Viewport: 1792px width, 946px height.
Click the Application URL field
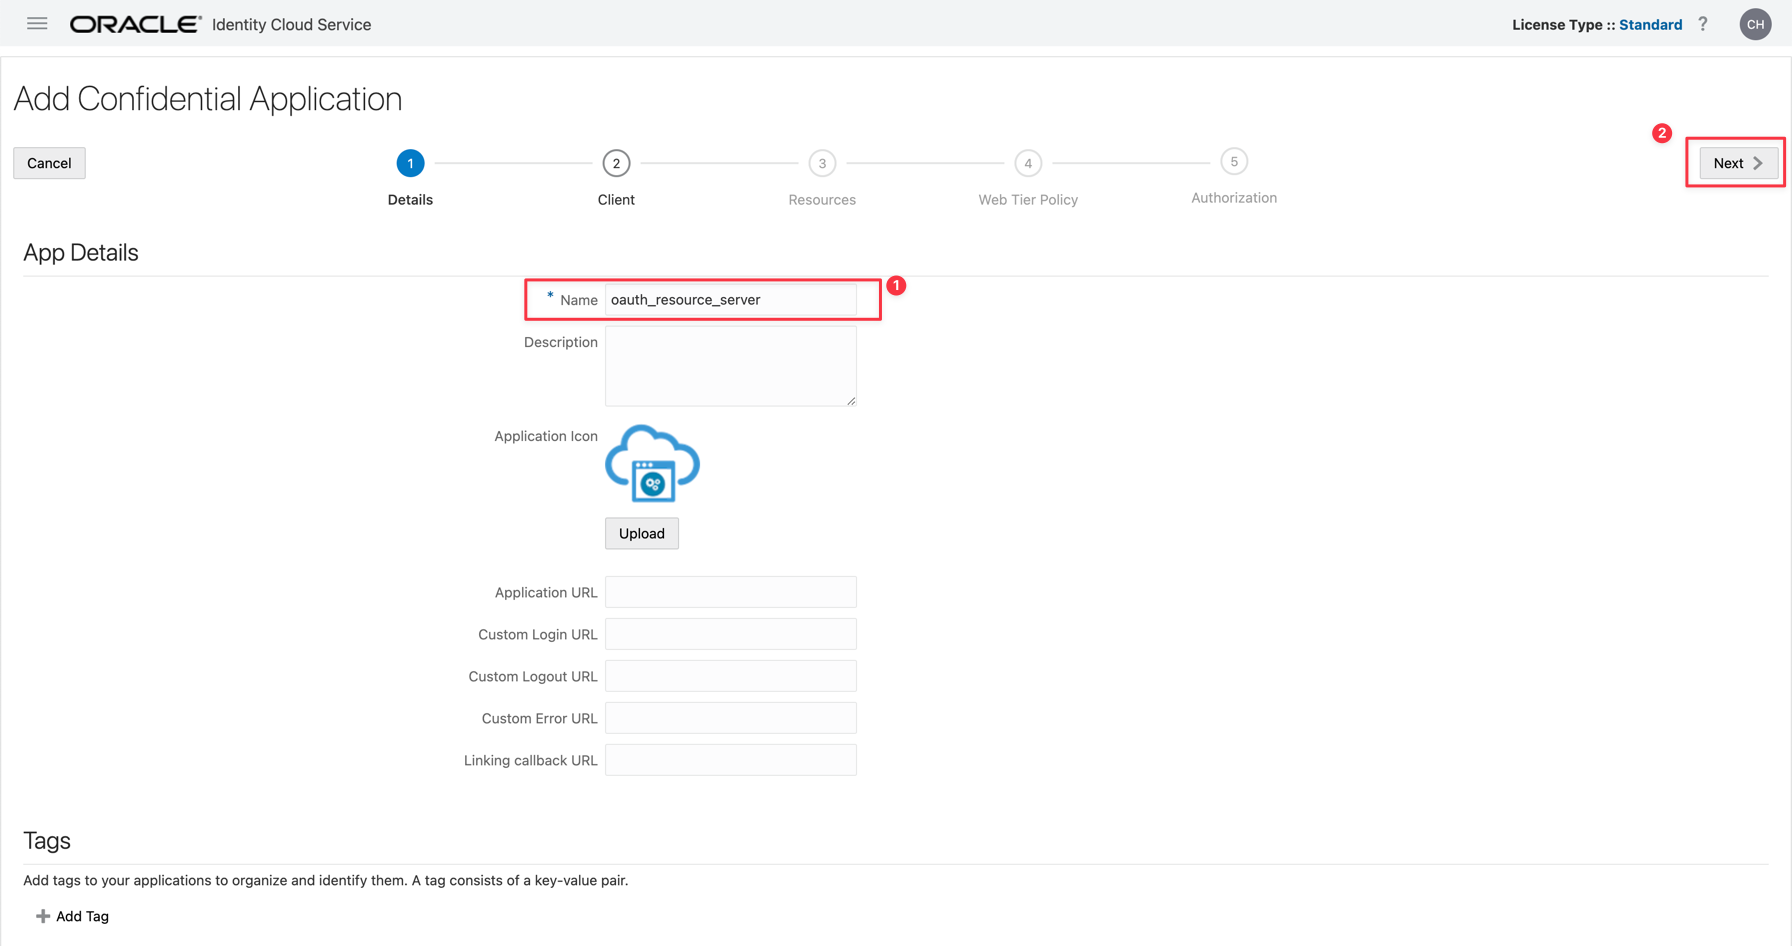(730, 592)
